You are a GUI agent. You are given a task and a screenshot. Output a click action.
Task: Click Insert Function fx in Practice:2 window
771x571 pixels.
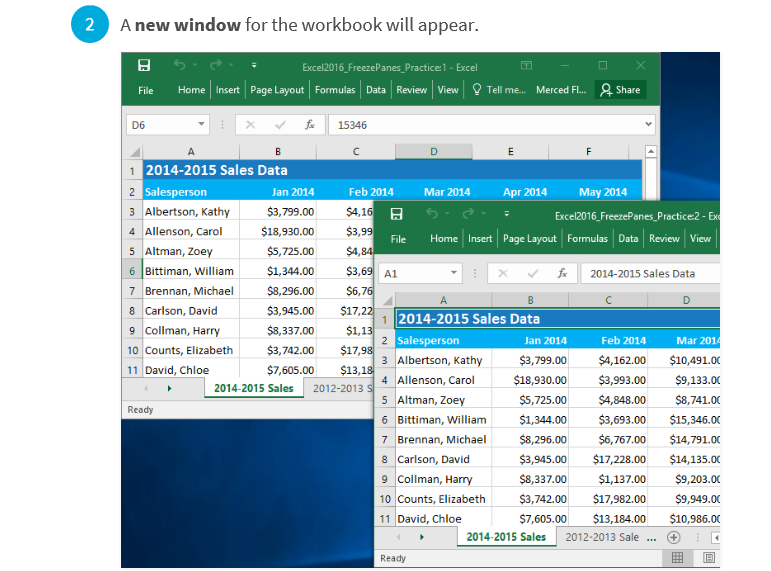pos(562,273)
